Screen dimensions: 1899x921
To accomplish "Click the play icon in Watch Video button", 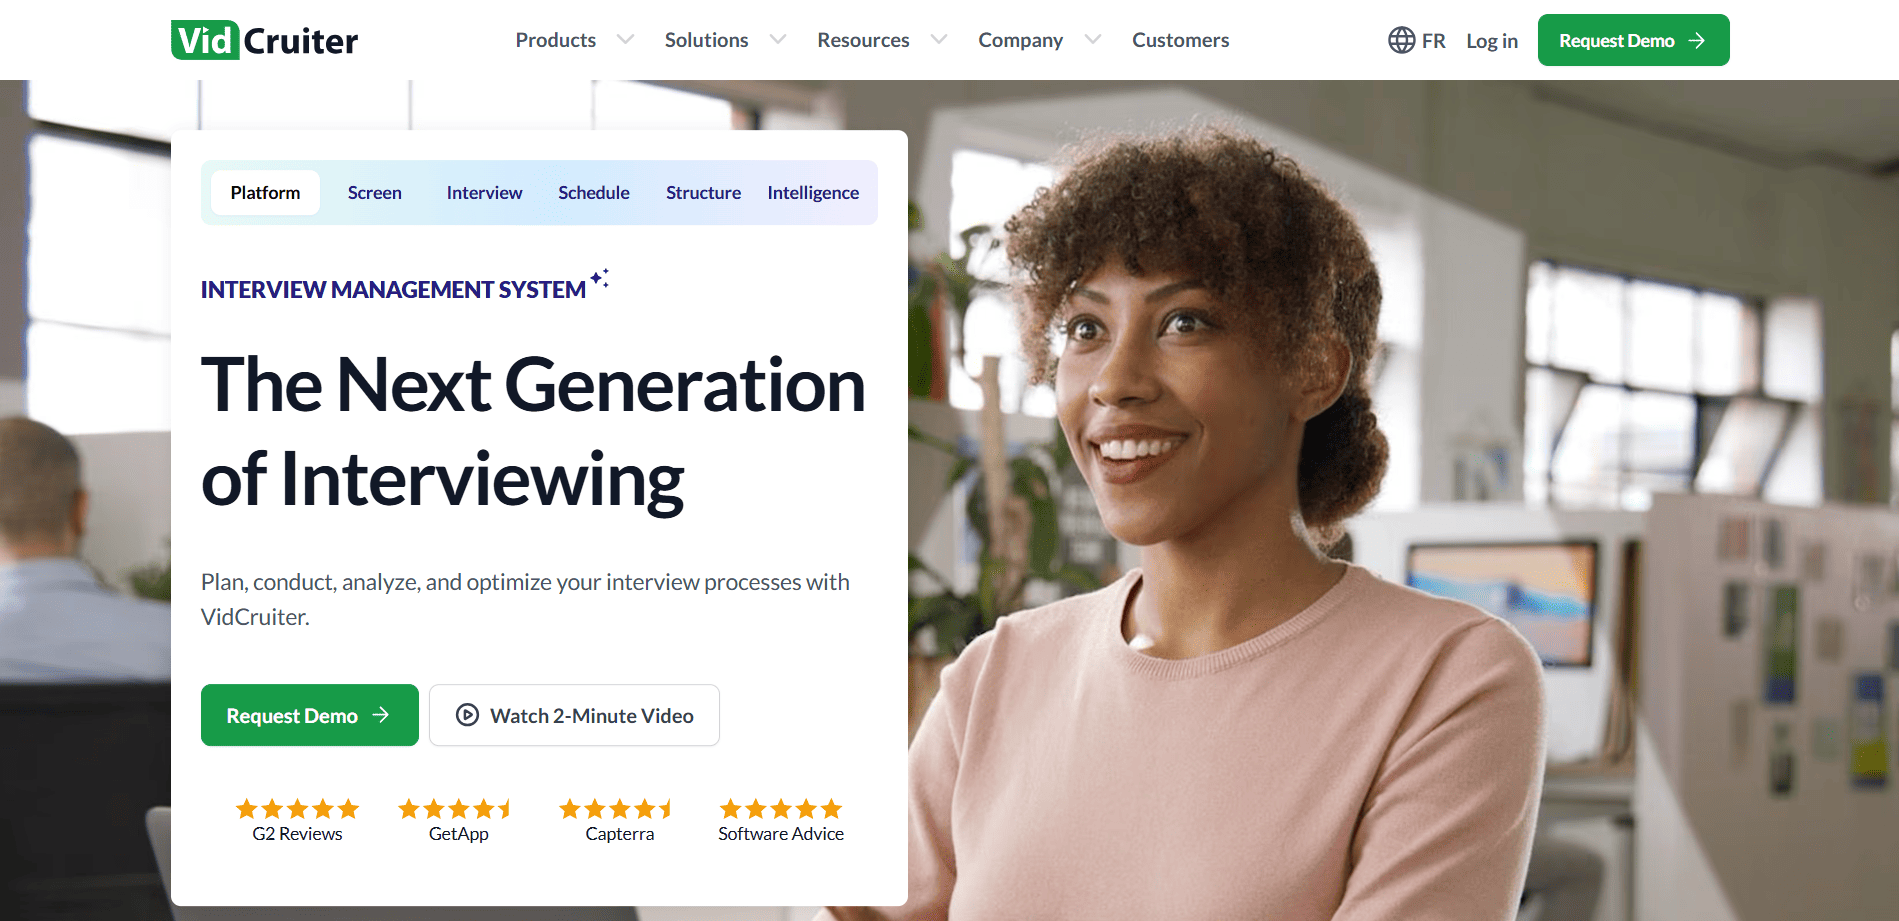I will pyautogui.click(x=467, y=715).
